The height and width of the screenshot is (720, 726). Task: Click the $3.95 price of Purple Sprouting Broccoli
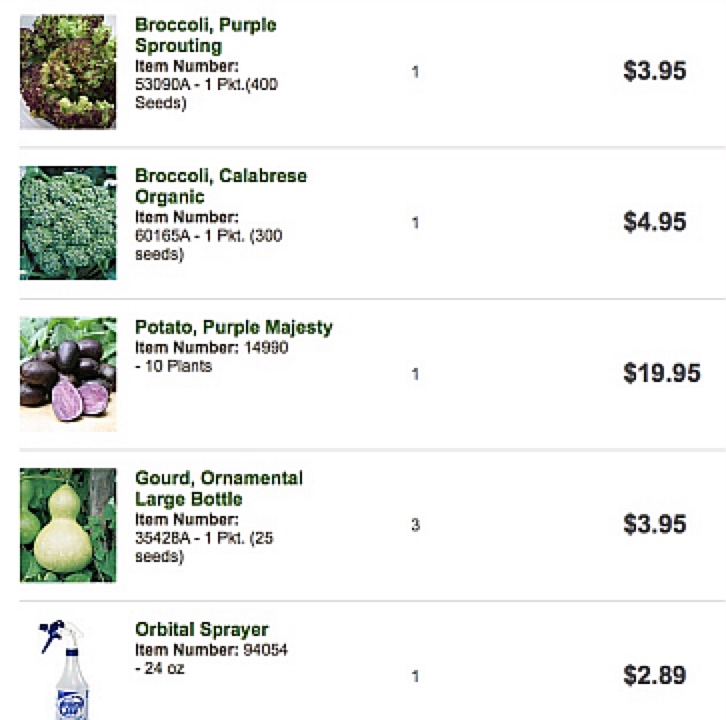(x=654, y=72)
